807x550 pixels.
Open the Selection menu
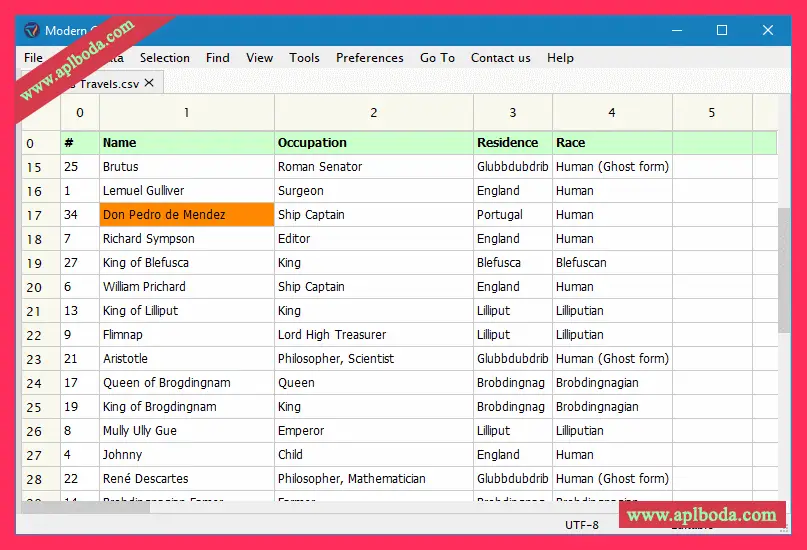164,58
